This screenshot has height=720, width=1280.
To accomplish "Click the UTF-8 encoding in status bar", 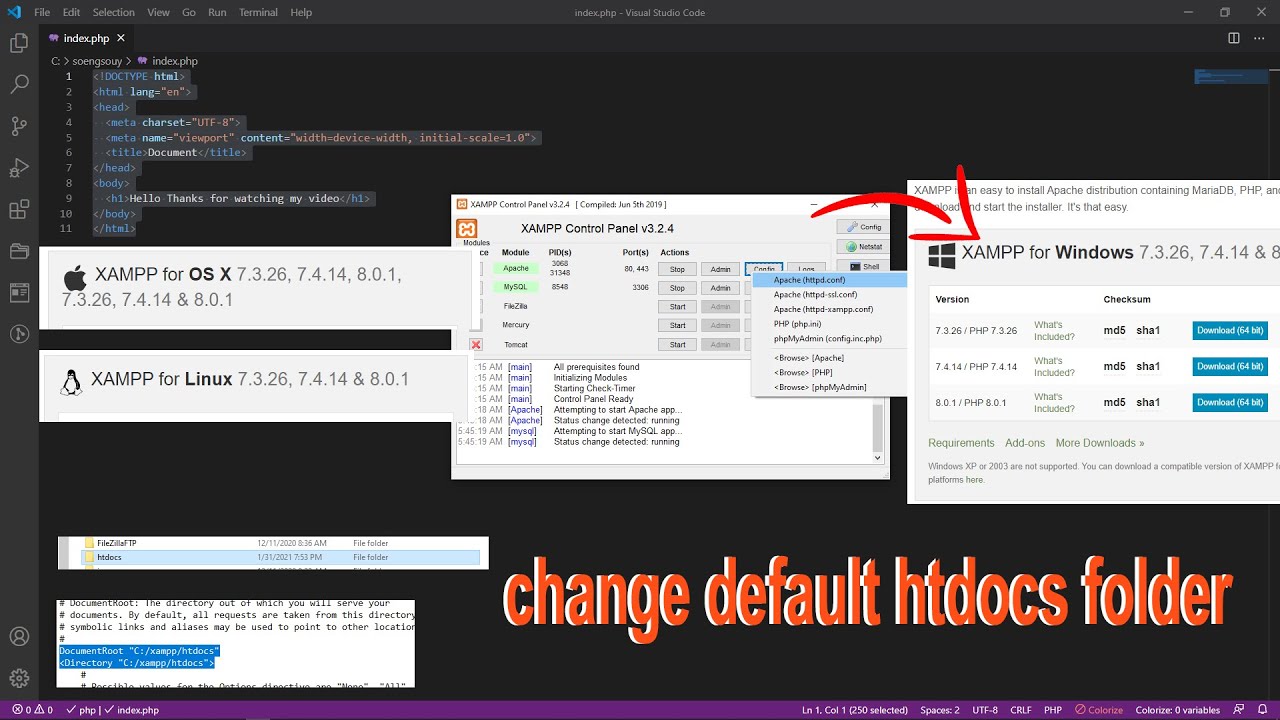I will (985, 710).
